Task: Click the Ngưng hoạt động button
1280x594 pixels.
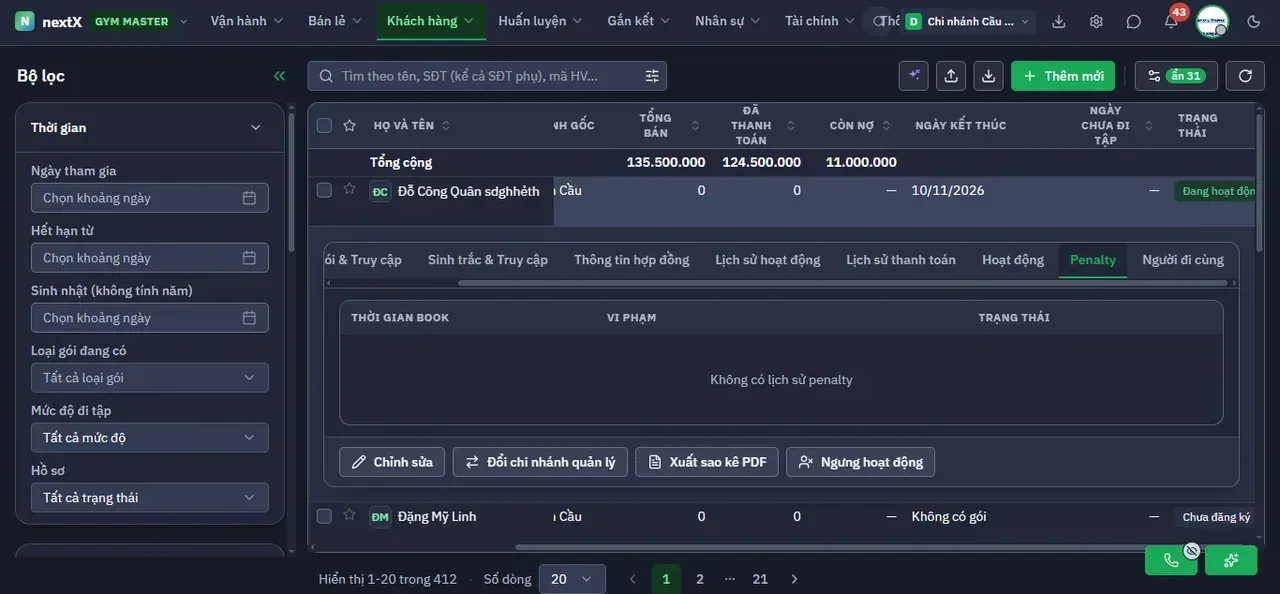Action: coord(861,462)
